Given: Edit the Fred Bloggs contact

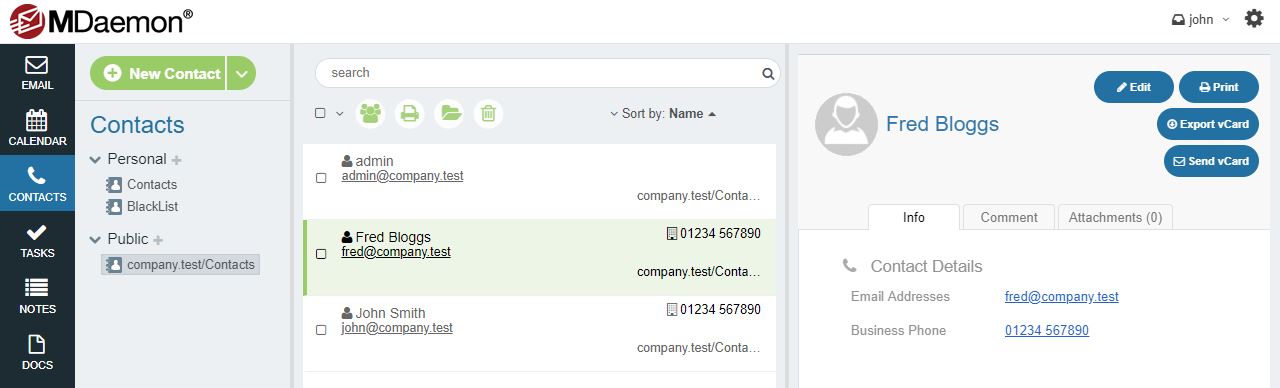Looking at the screenshot, I should 1134,87.
